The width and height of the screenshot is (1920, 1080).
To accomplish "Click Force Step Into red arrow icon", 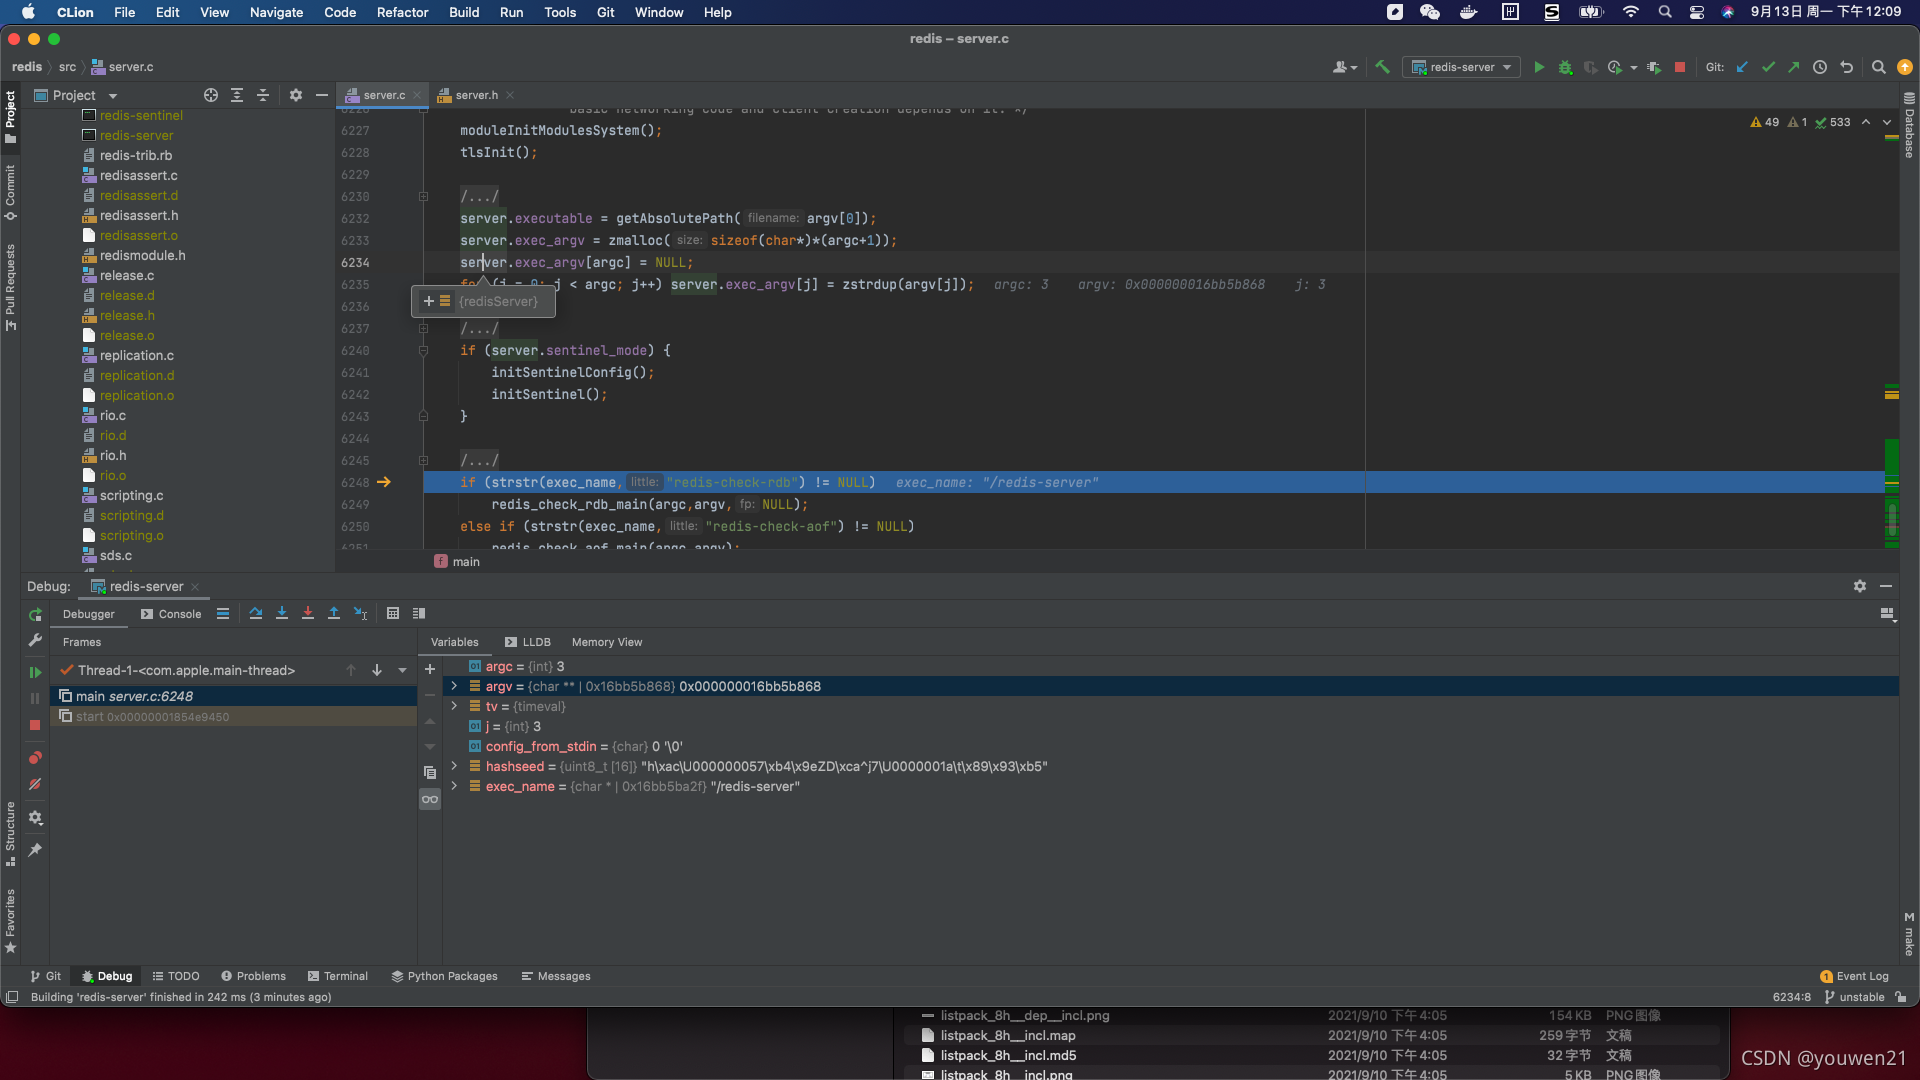I will pos(308,613).
